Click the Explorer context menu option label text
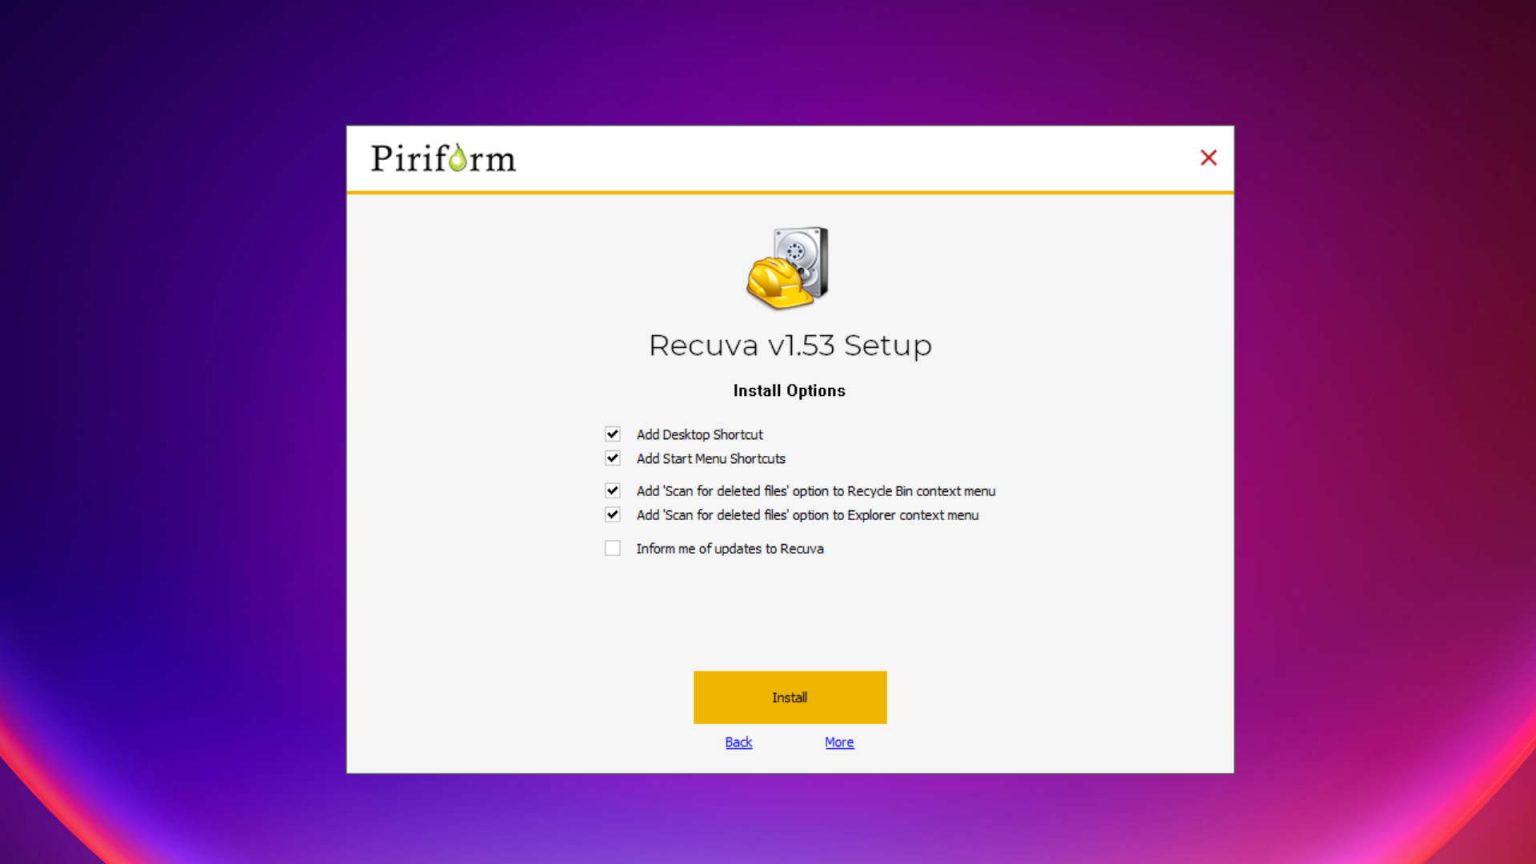1536x864 pixels. click(x=808, y=515)
